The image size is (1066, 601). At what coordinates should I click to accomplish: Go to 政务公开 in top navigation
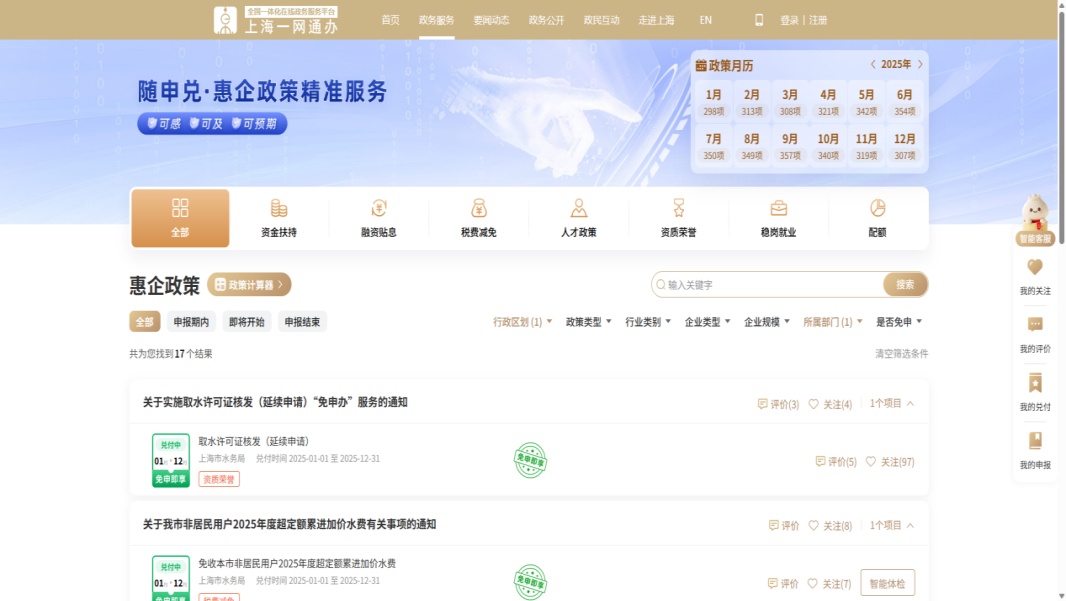coord(546,20)
